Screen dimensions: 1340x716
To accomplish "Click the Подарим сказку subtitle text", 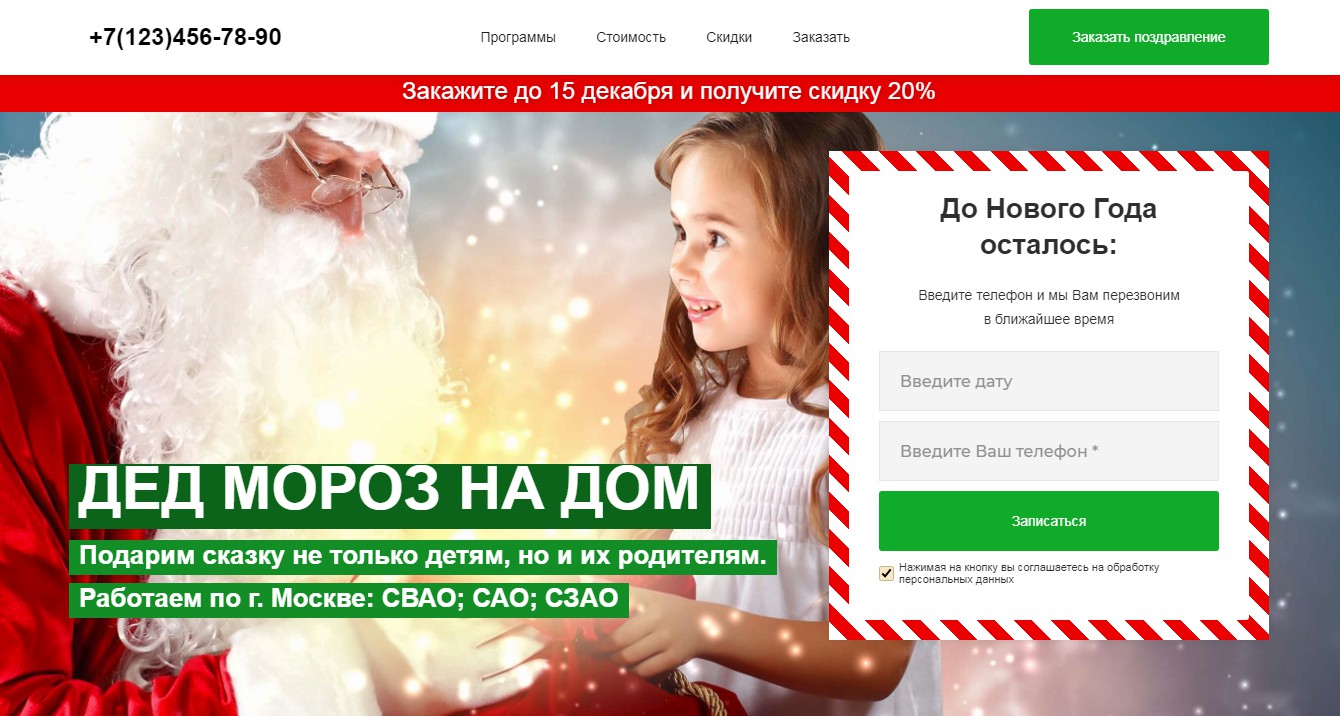I will (422, 556).
